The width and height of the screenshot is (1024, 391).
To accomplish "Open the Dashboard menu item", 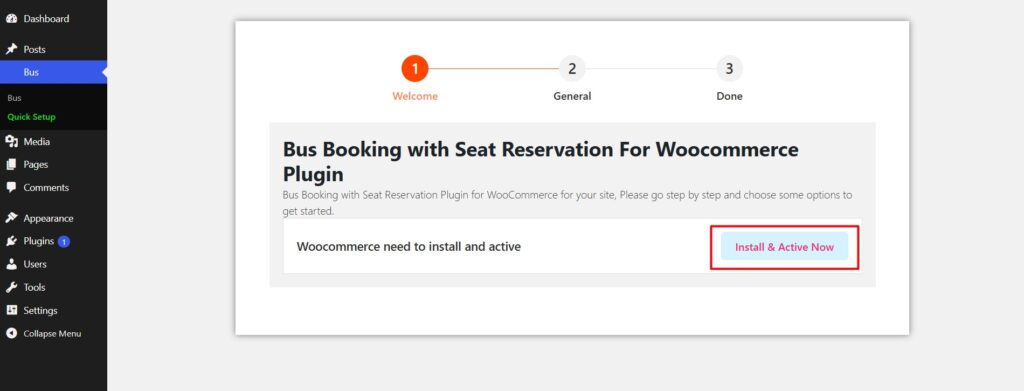I will [x=54, y=19].
